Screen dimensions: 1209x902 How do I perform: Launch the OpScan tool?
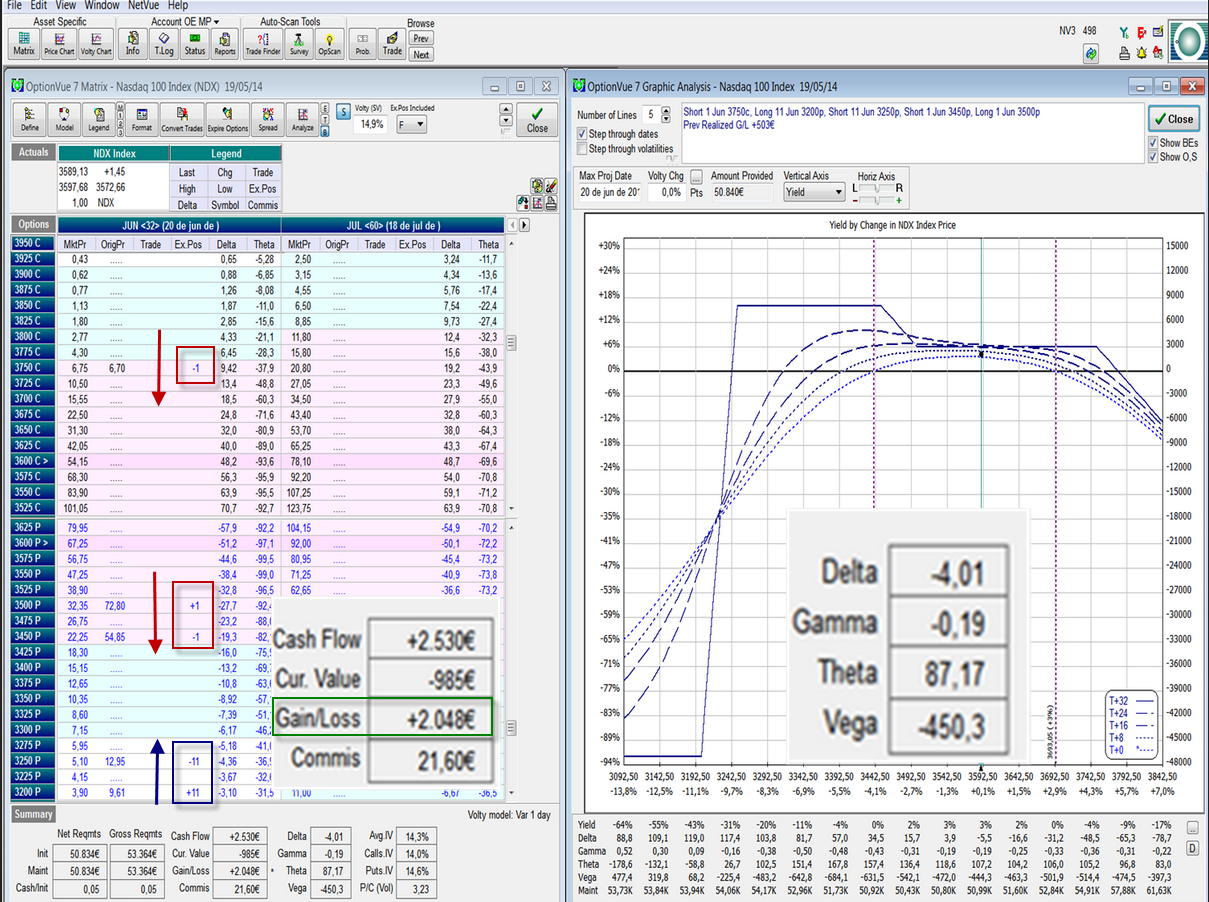click(329, 42)
